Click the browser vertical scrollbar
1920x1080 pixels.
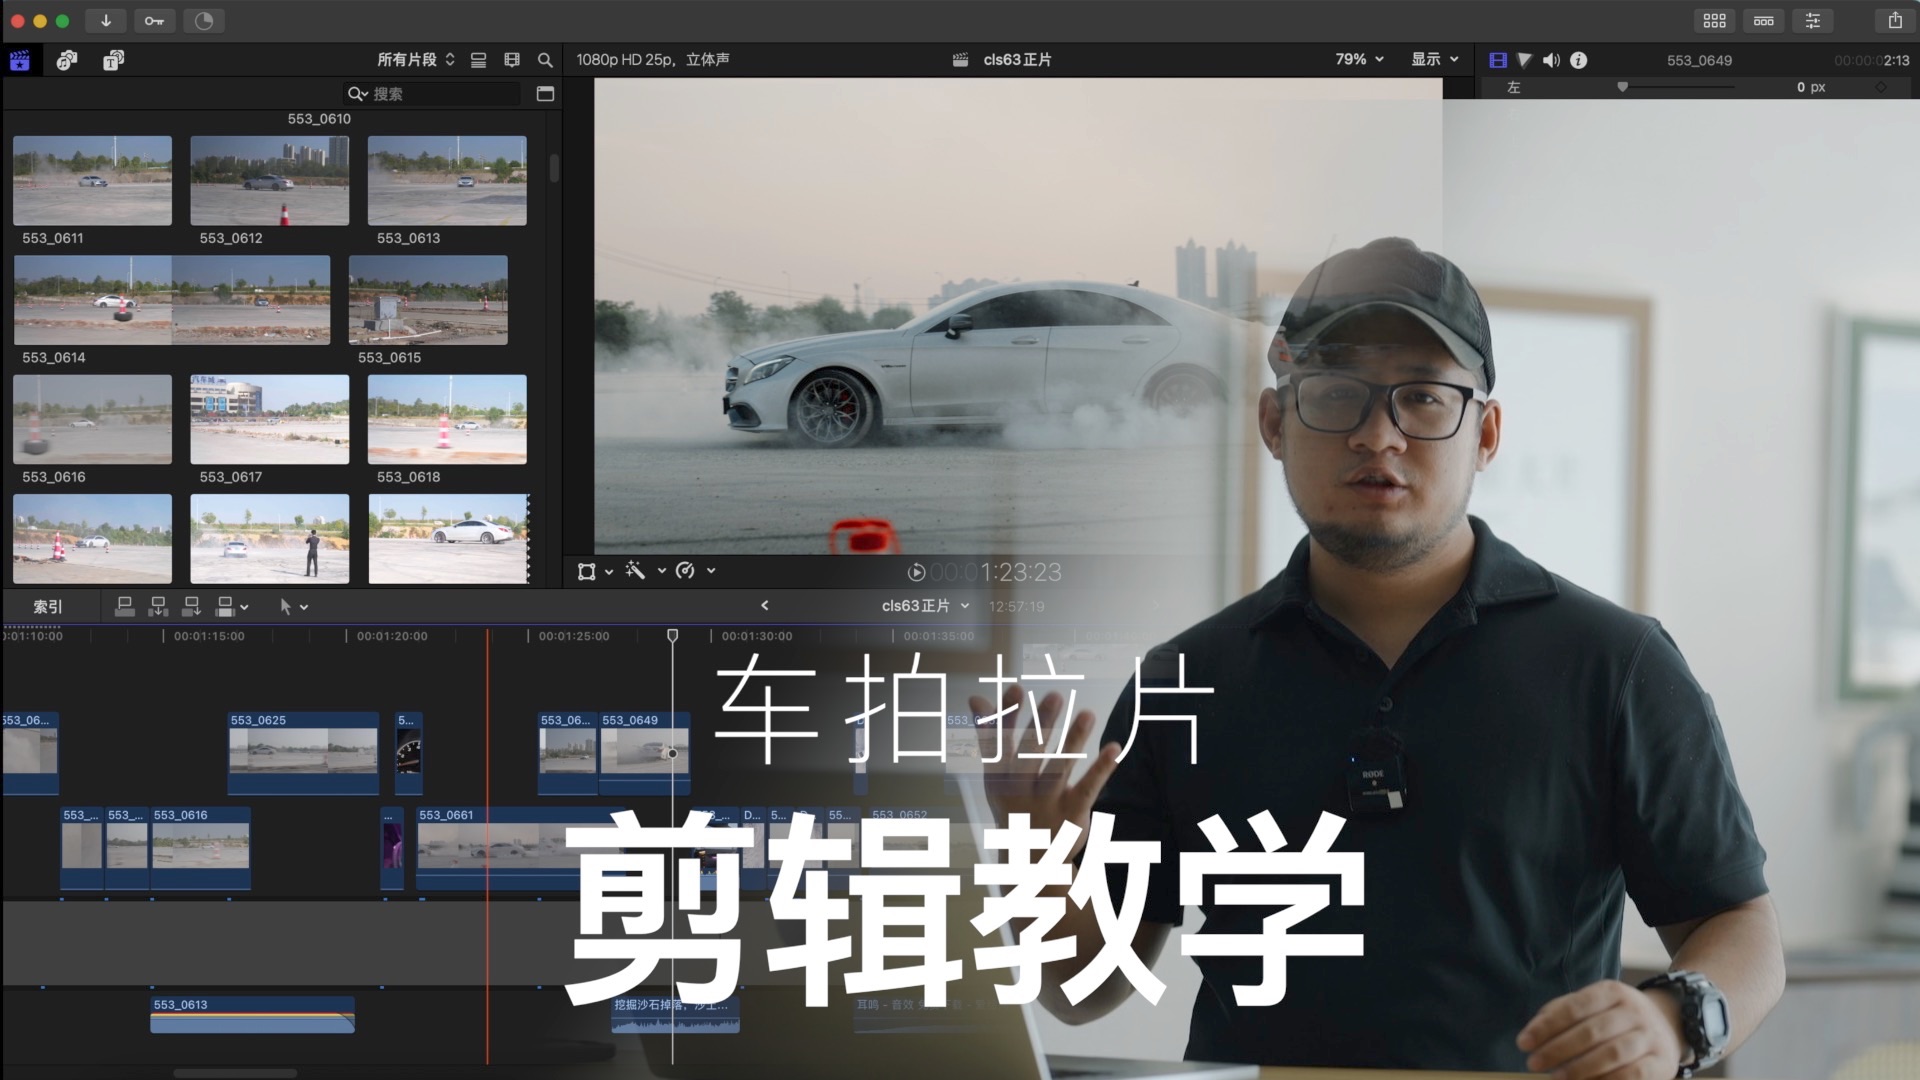click(x=554, y=167)
